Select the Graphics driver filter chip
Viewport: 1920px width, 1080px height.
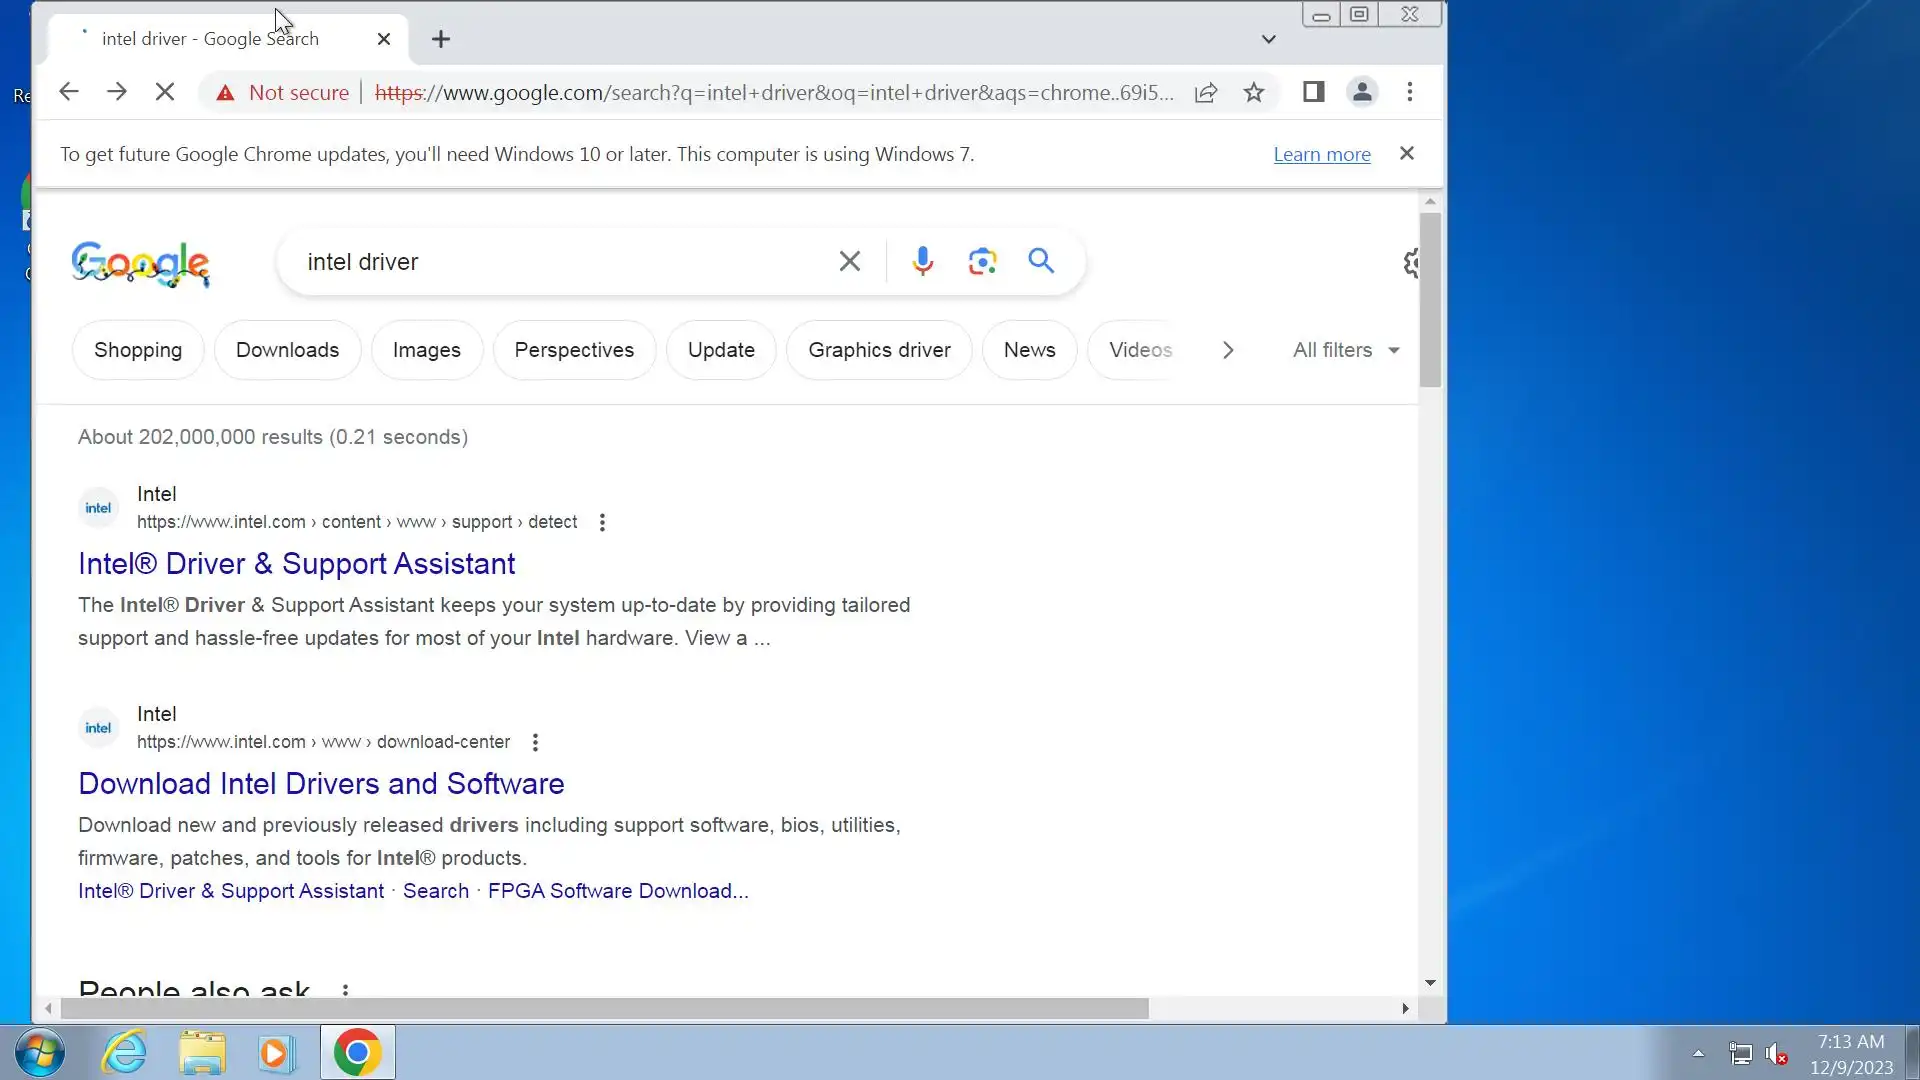pos(879,350)
